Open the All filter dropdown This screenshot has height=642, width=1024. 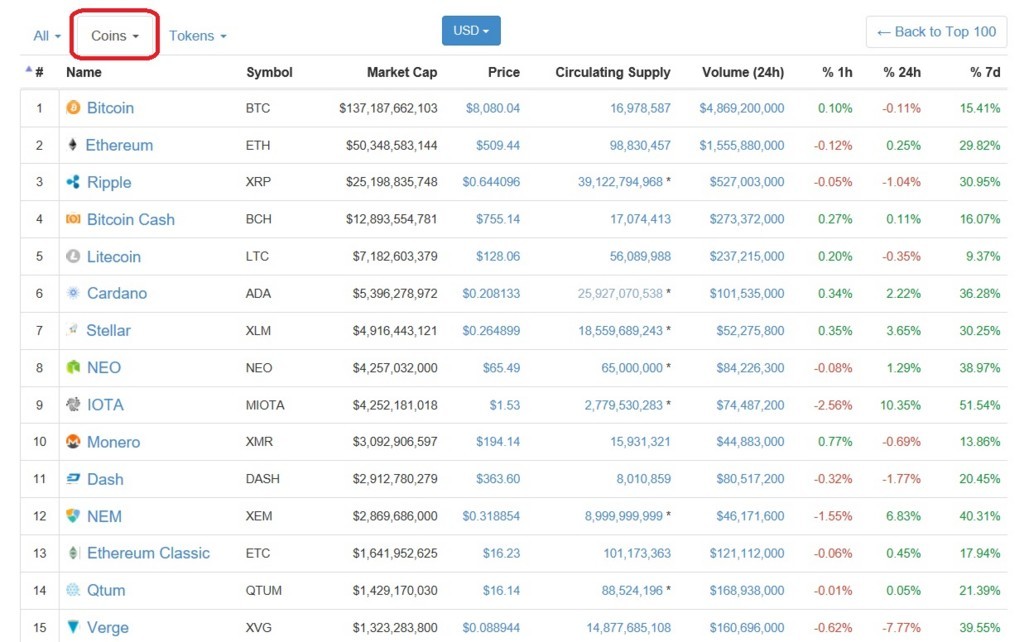(x=47, y=36)
